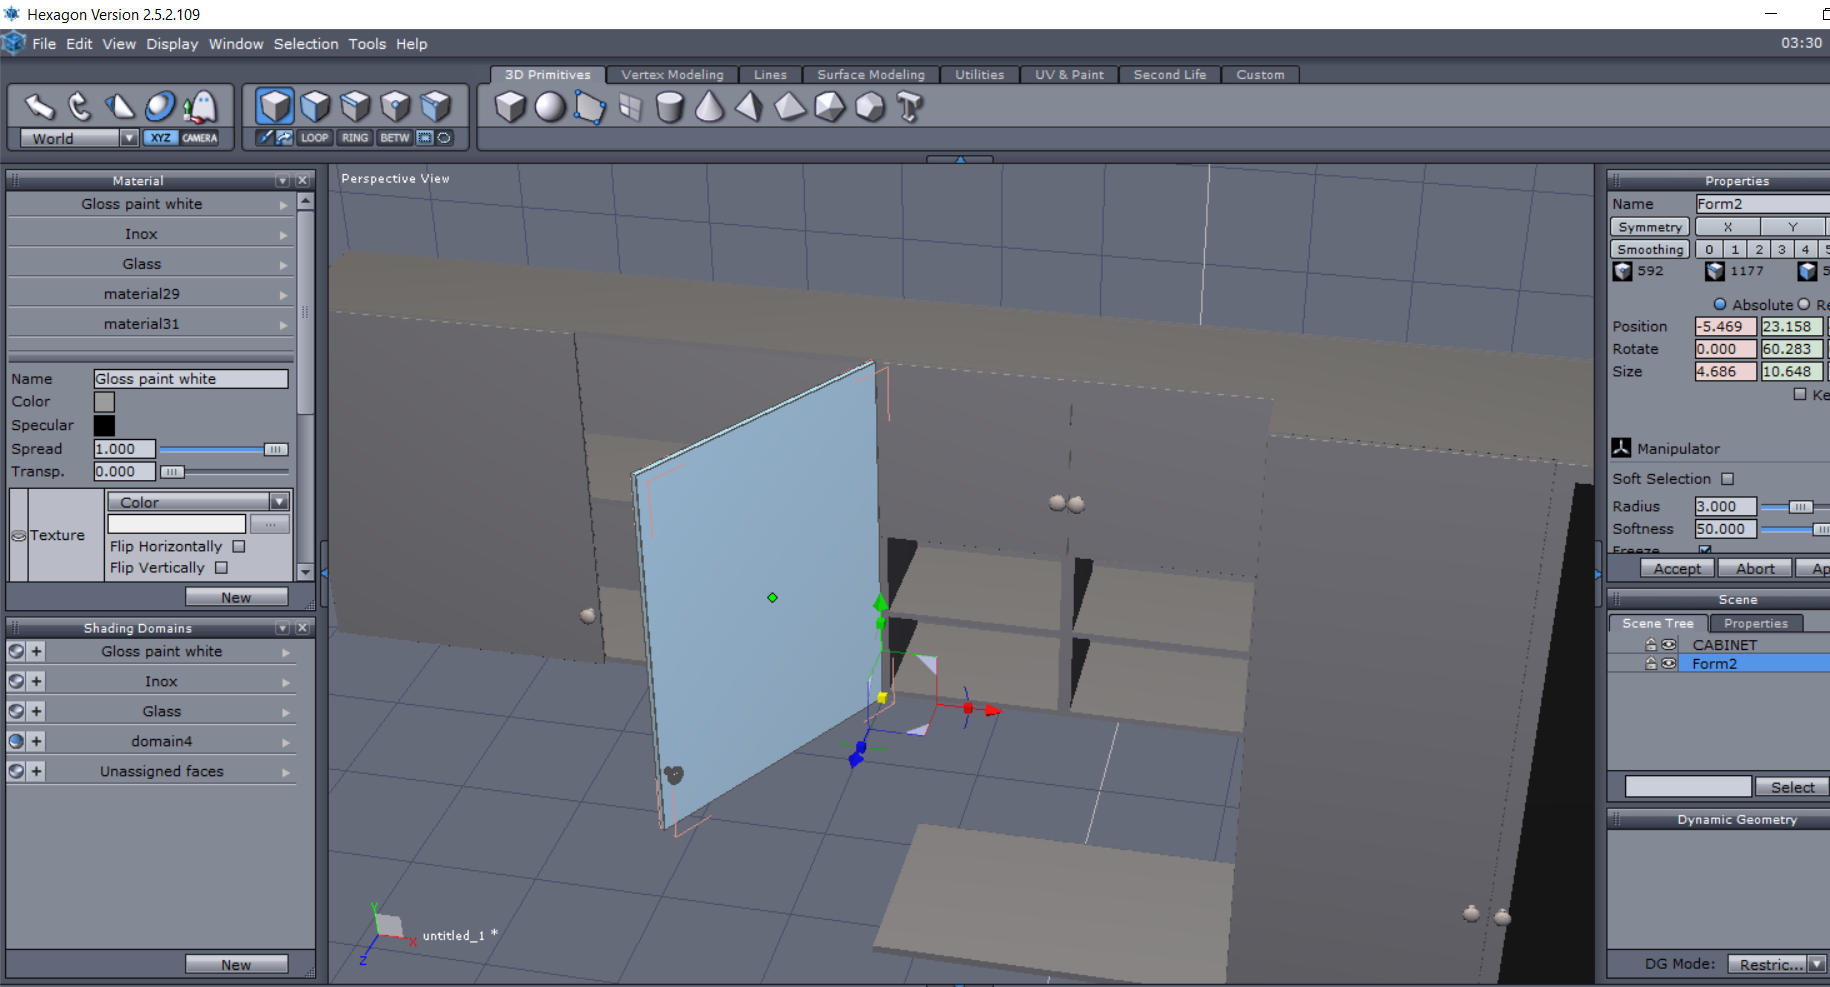Screen dimensions: 1830x987
Task: Create a grid primitive
Action: pos(630,107)
